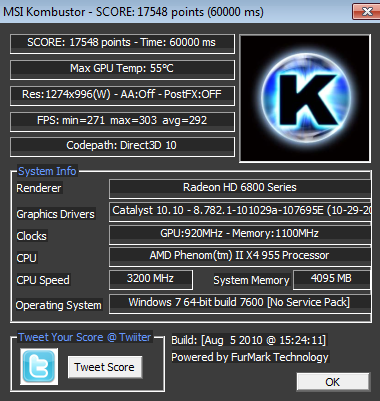Image resolution: width=380 pixels, height=401 pixels.
Task: Click the GPU and Memory clocks field
Action: [240, 235]
